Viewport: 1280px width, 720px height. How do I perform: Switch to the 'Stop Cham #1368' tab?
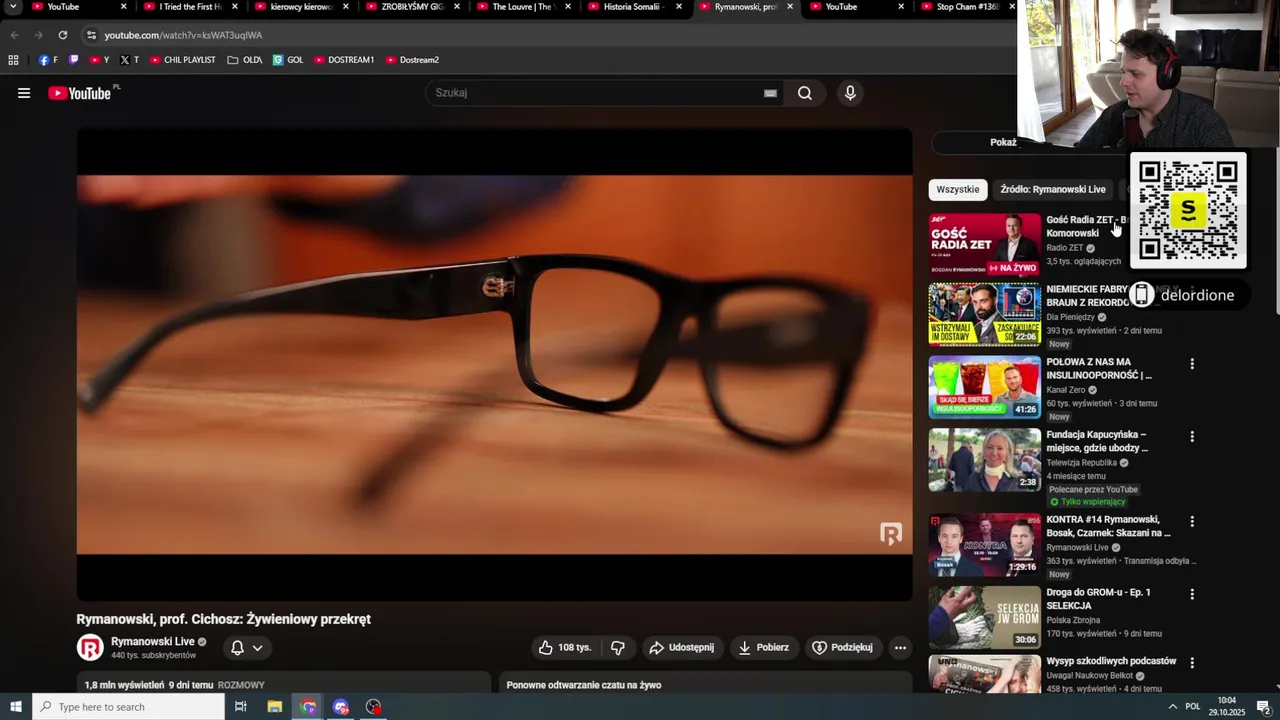click(968, 7)
